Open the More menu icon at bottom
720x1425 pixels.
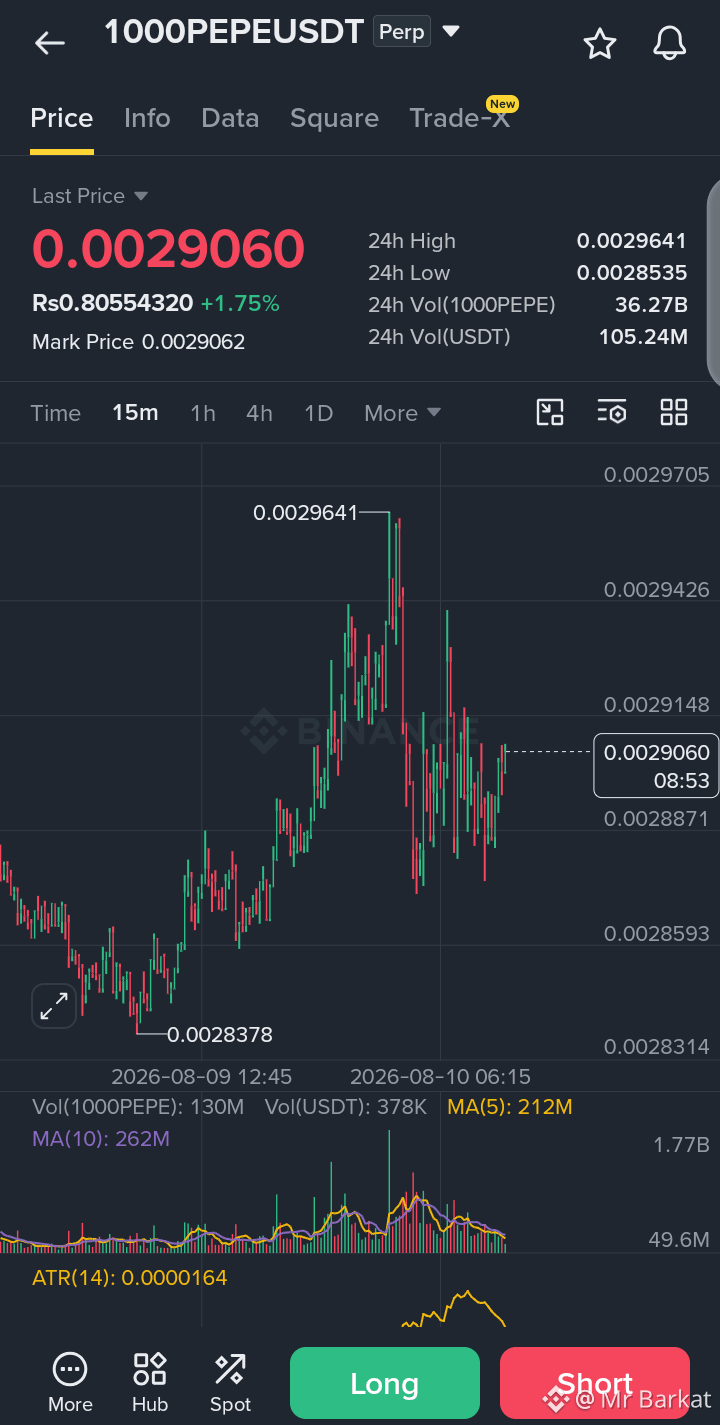pos(70,1383)
